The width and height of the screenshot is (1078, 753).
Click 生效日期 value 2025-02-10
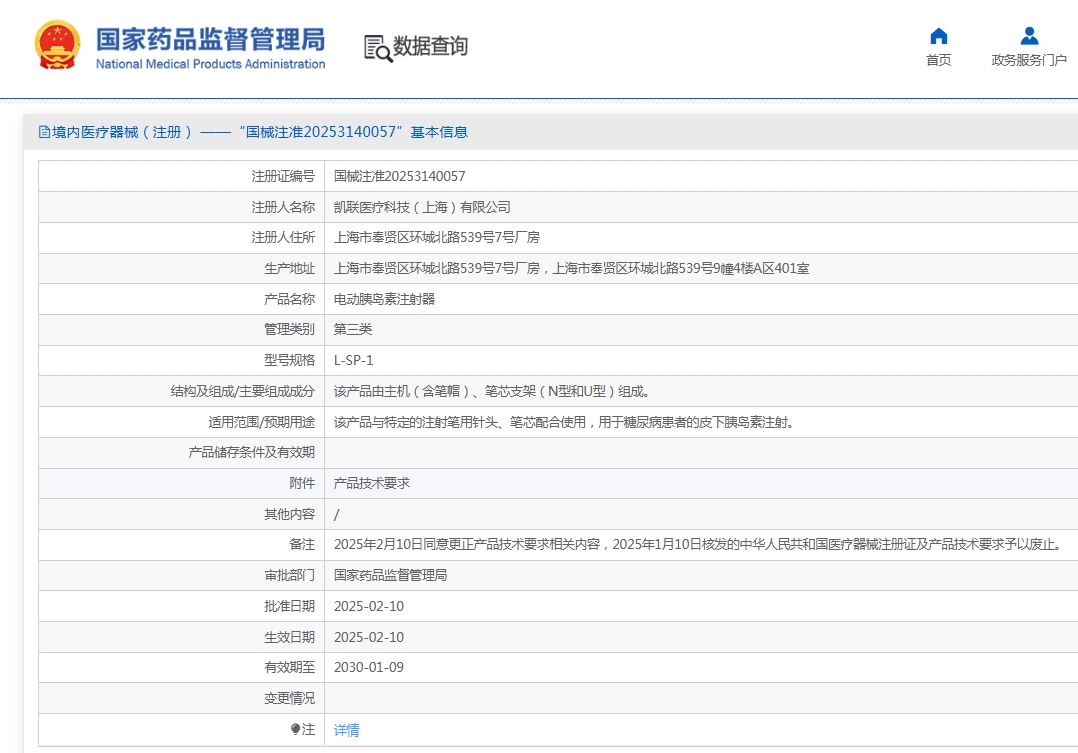click(368, 637)
